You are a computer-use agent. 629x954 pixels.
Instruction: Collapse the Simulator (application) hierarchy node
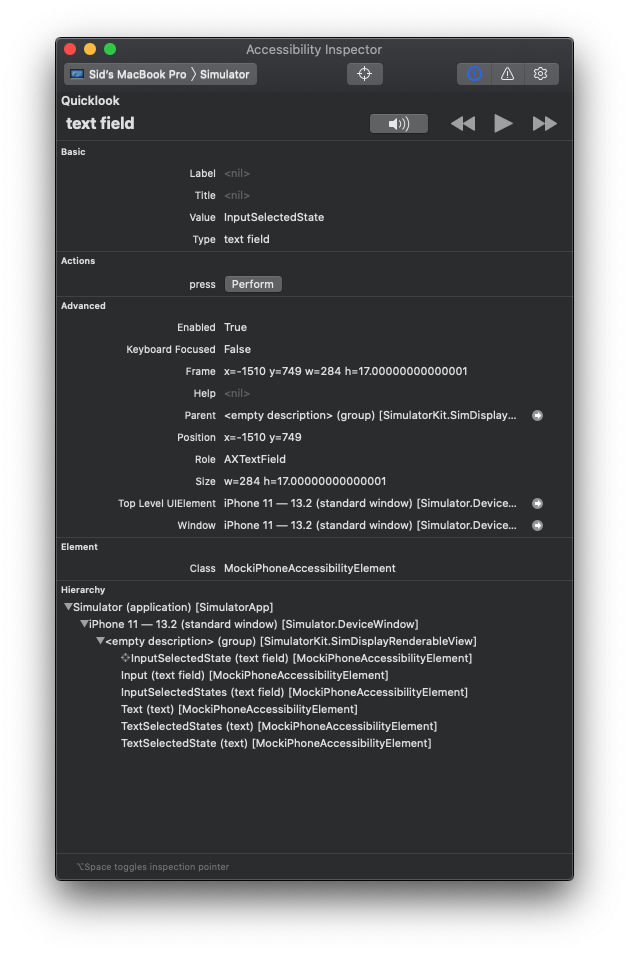coord(68,606)
